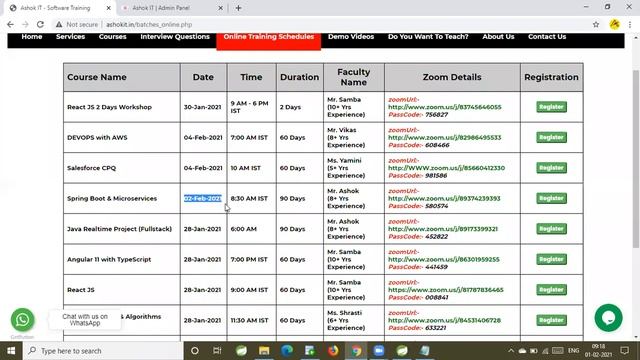Open Zoom link for React JS 2 Days Workshop
This screenshot has height=360, width=640.
click(444, 107)
